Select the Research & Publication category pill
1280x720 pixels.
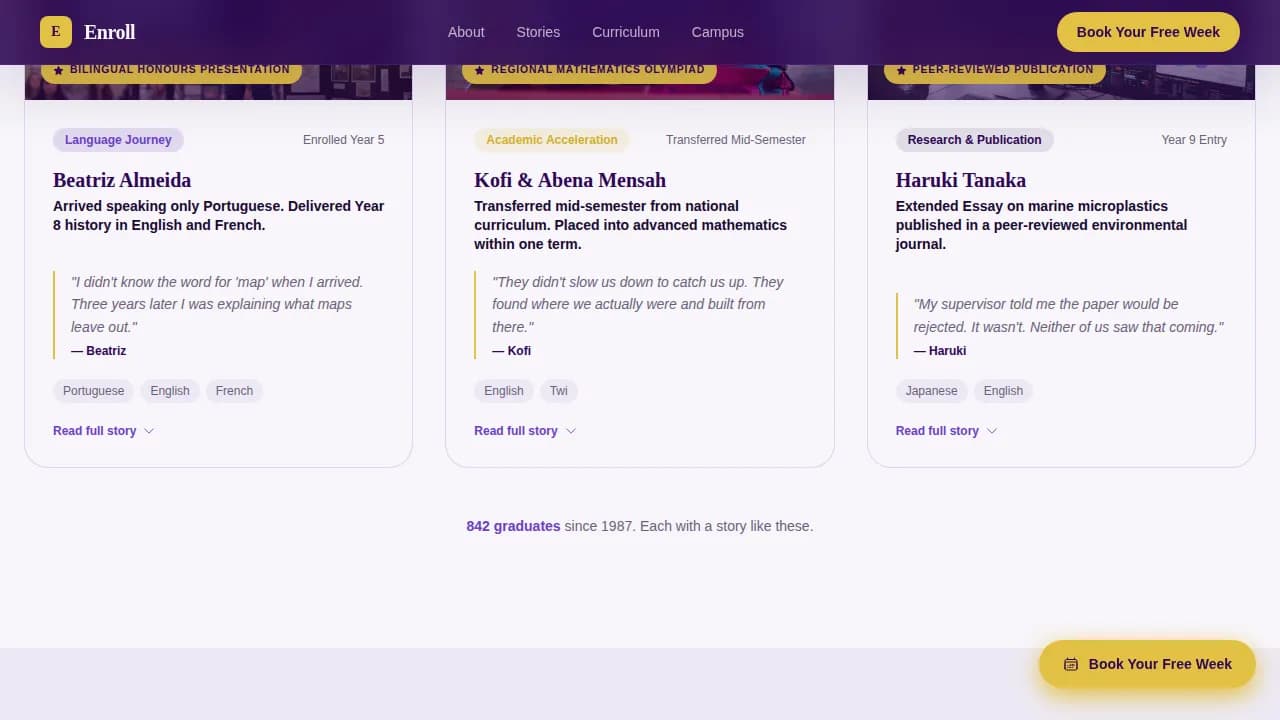click(x=974, y=140)
